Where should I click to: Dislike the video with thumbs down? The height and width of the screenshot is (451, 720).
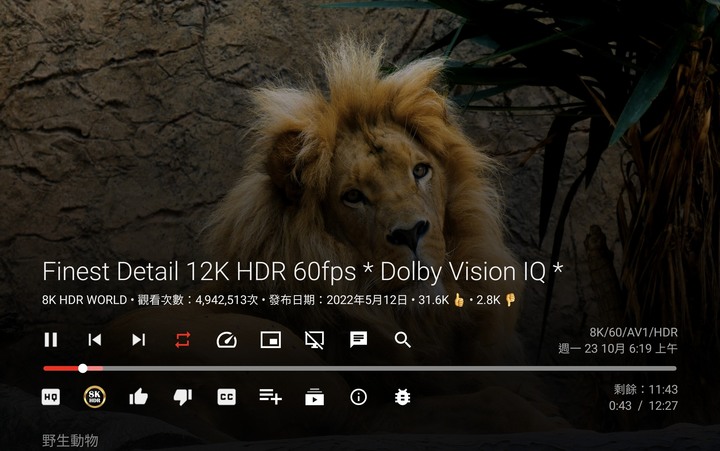click(x=182, y=397)
